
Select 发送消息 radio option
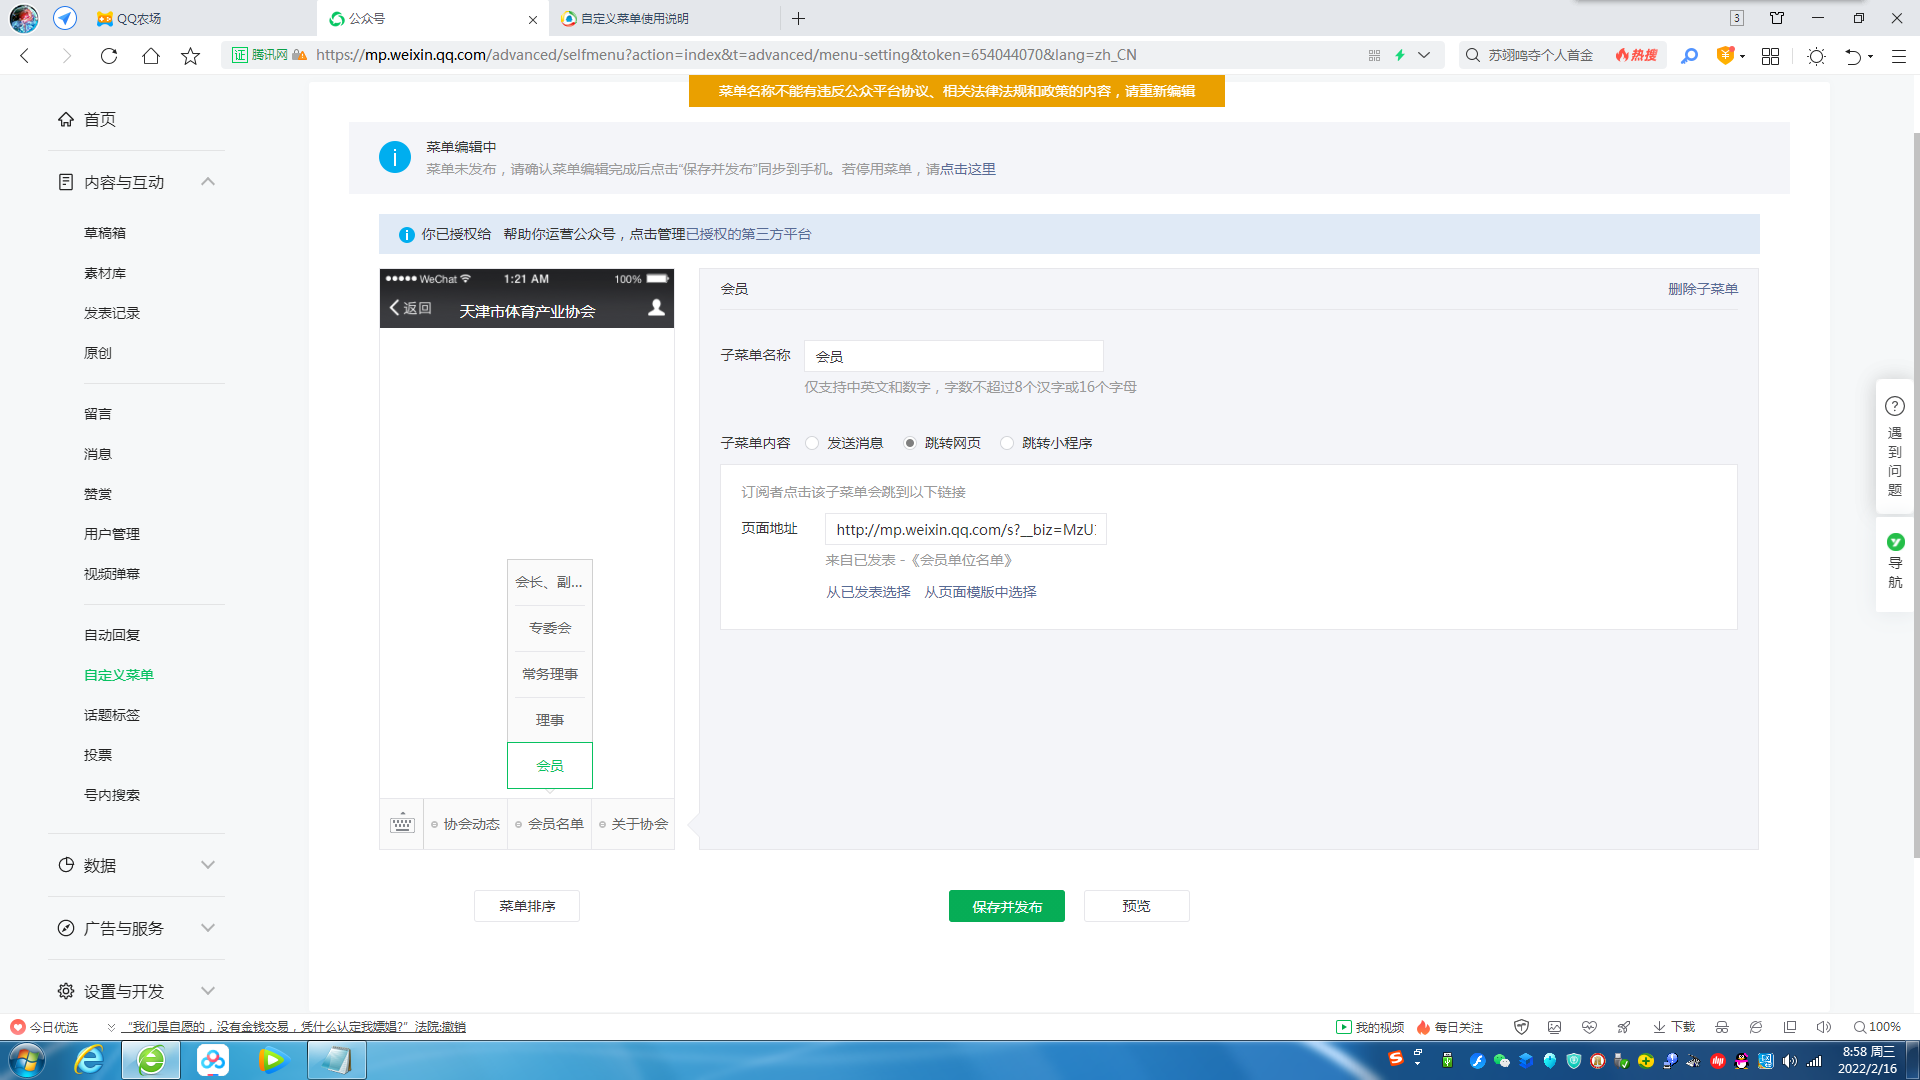click(x=812, y=443)
